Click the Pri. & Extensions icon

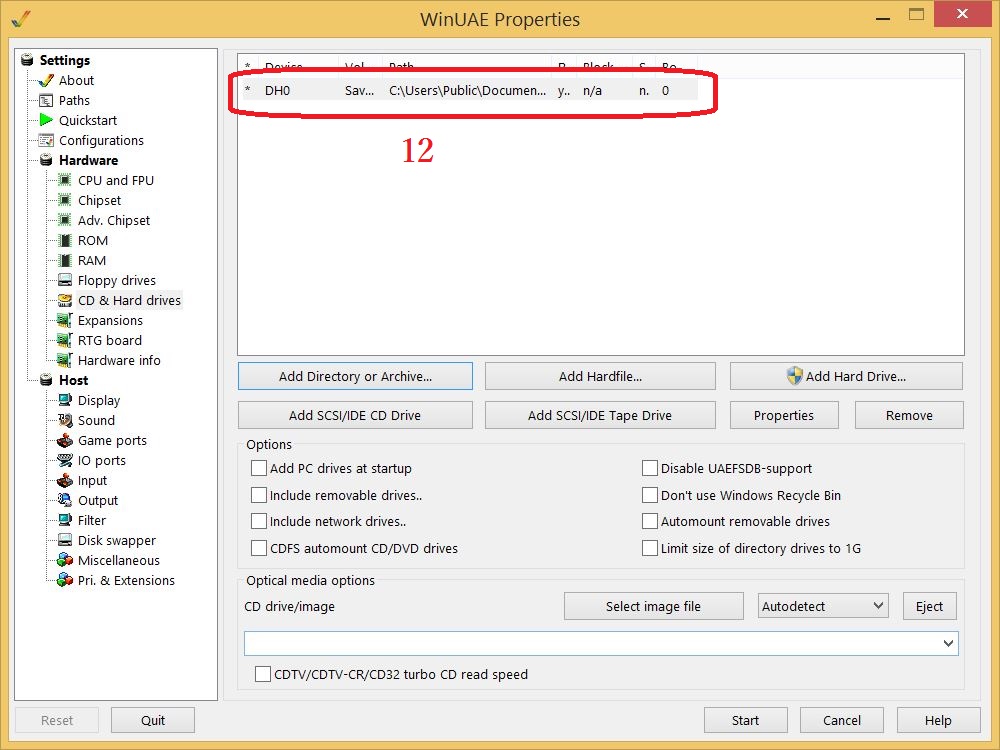(x=64, y=580)
